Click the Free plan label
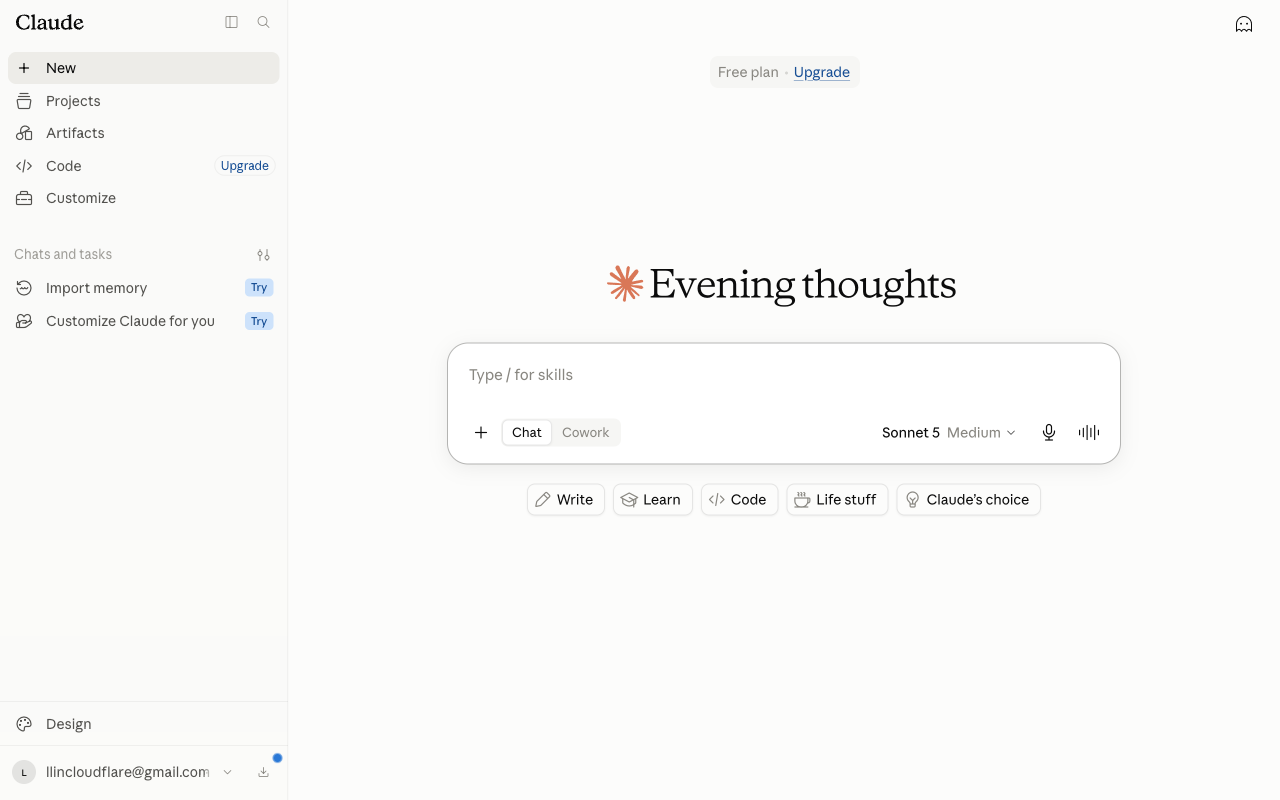Viewport: 1280px width, 800px height. click(x=748, y=72)
